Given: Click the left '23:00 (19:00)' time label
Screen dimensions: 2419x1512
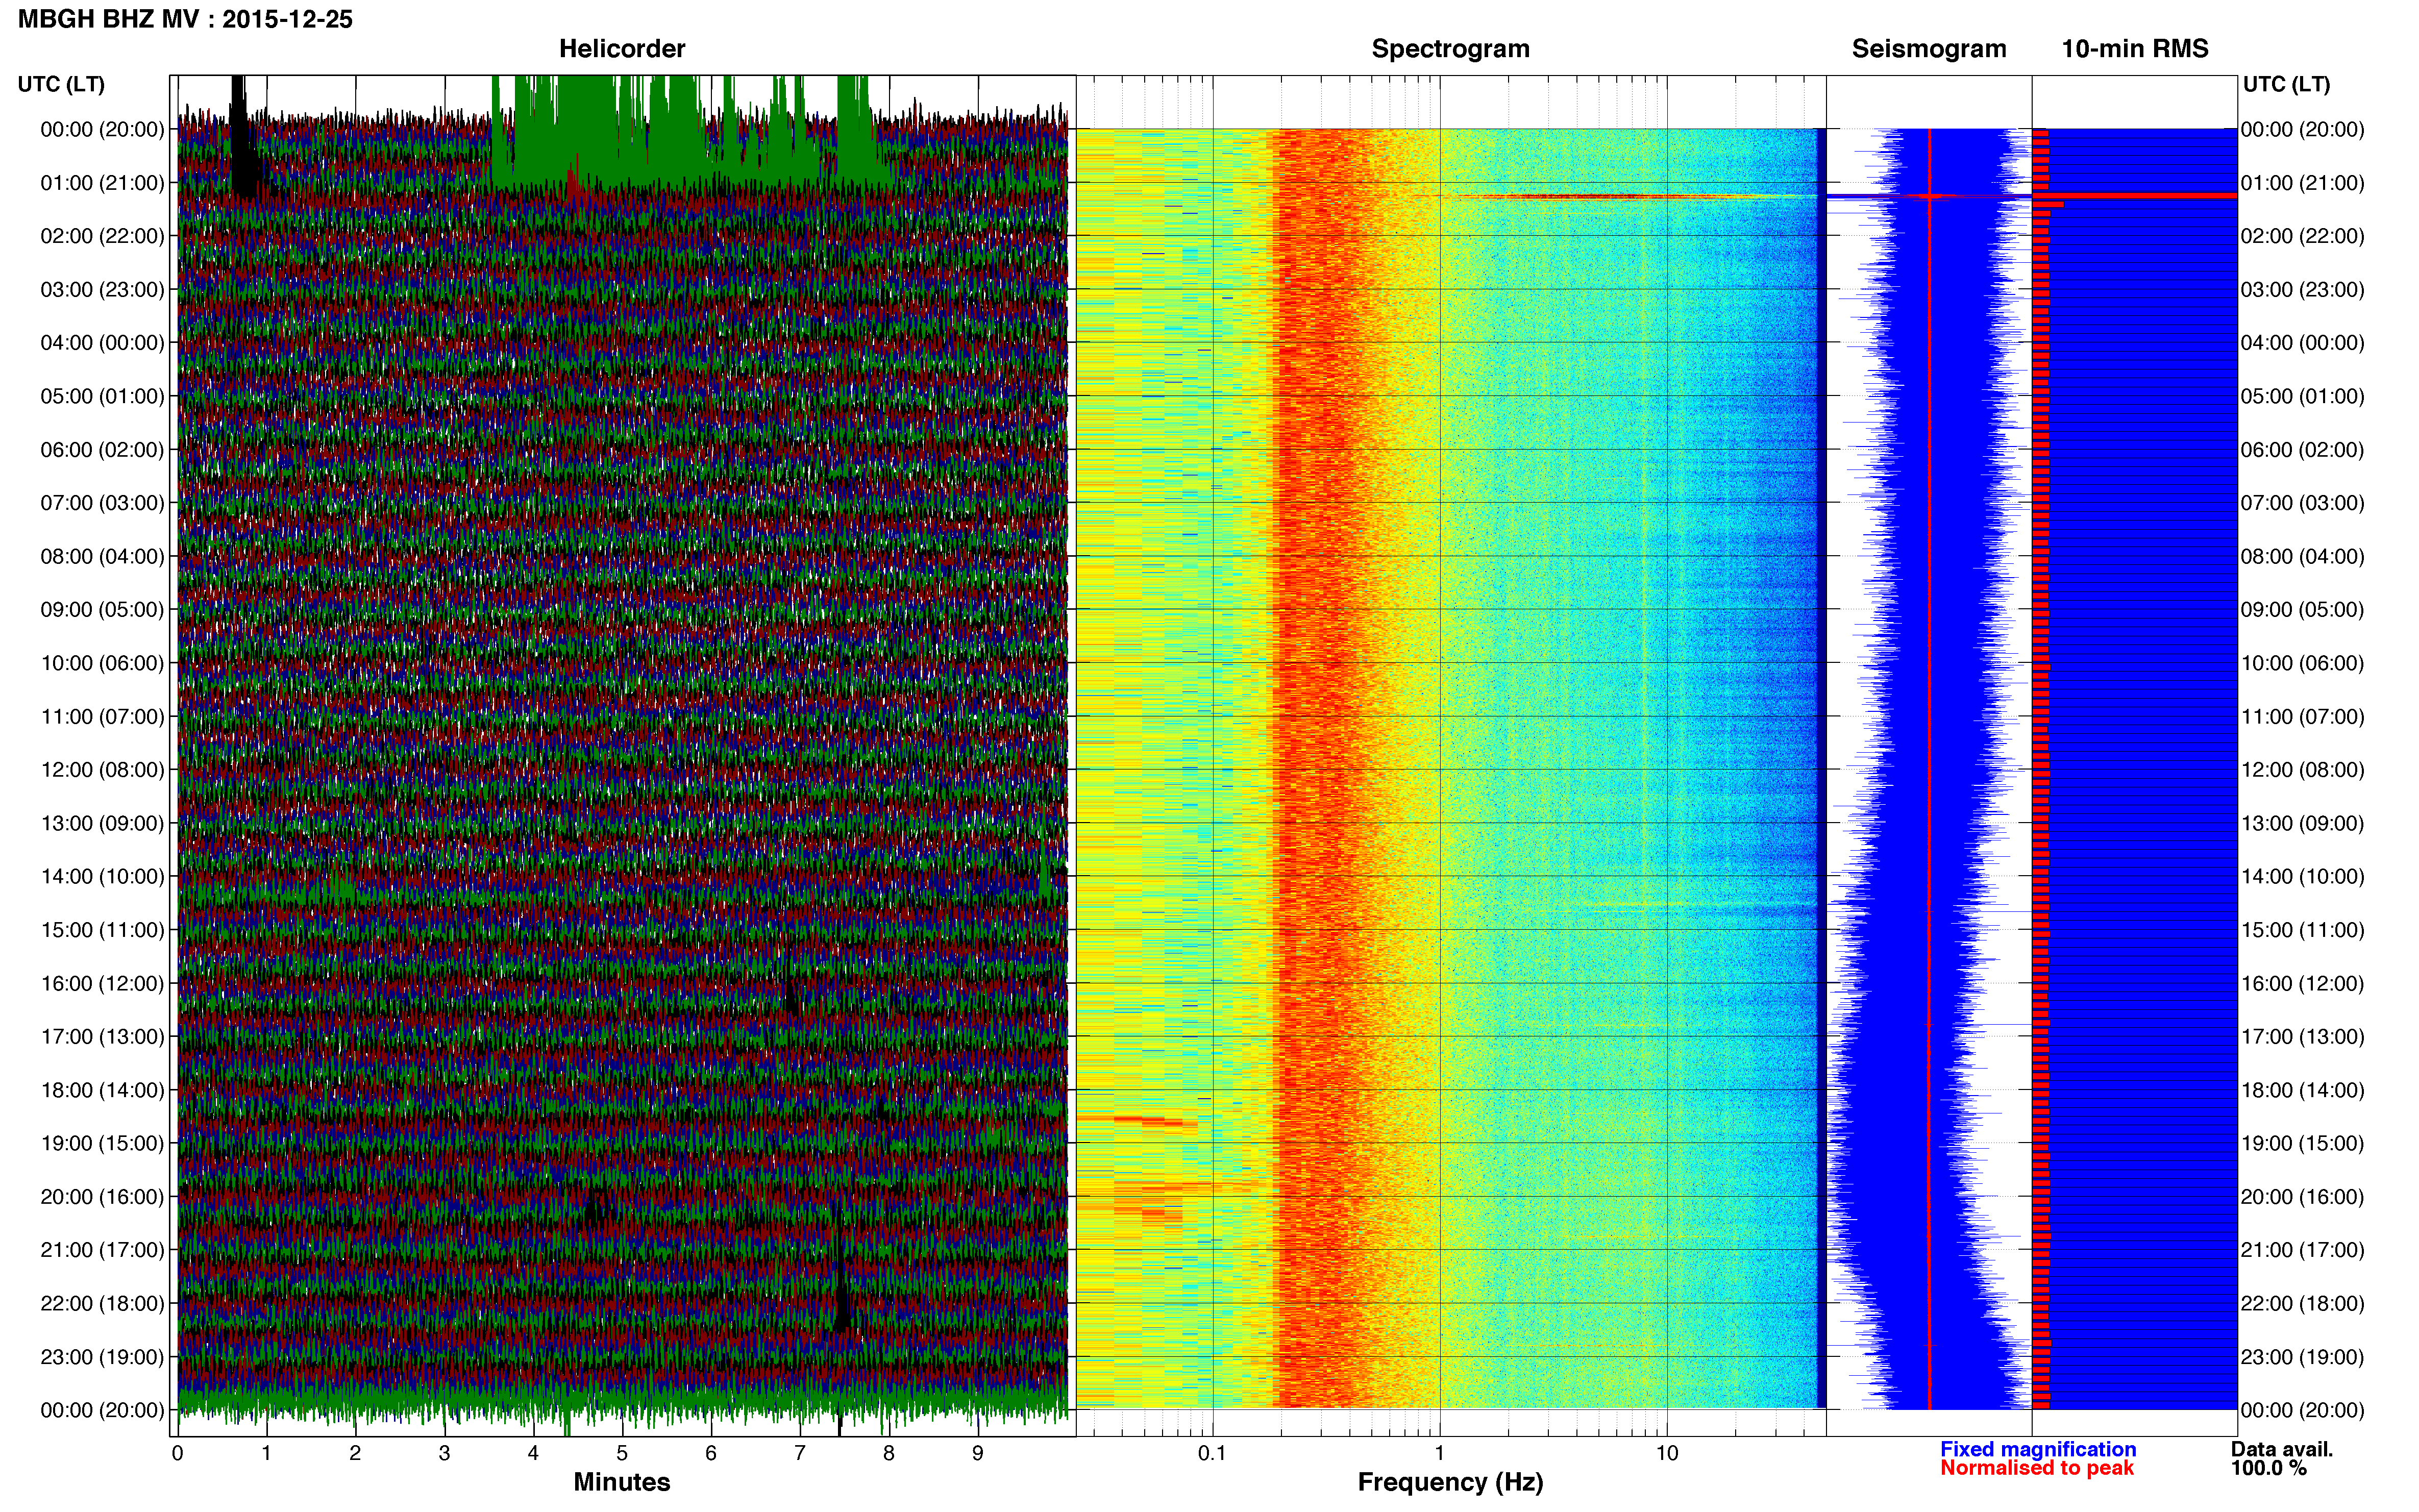Looking at the screenshot, I should pyautogui.click(x=102, y=1357).
